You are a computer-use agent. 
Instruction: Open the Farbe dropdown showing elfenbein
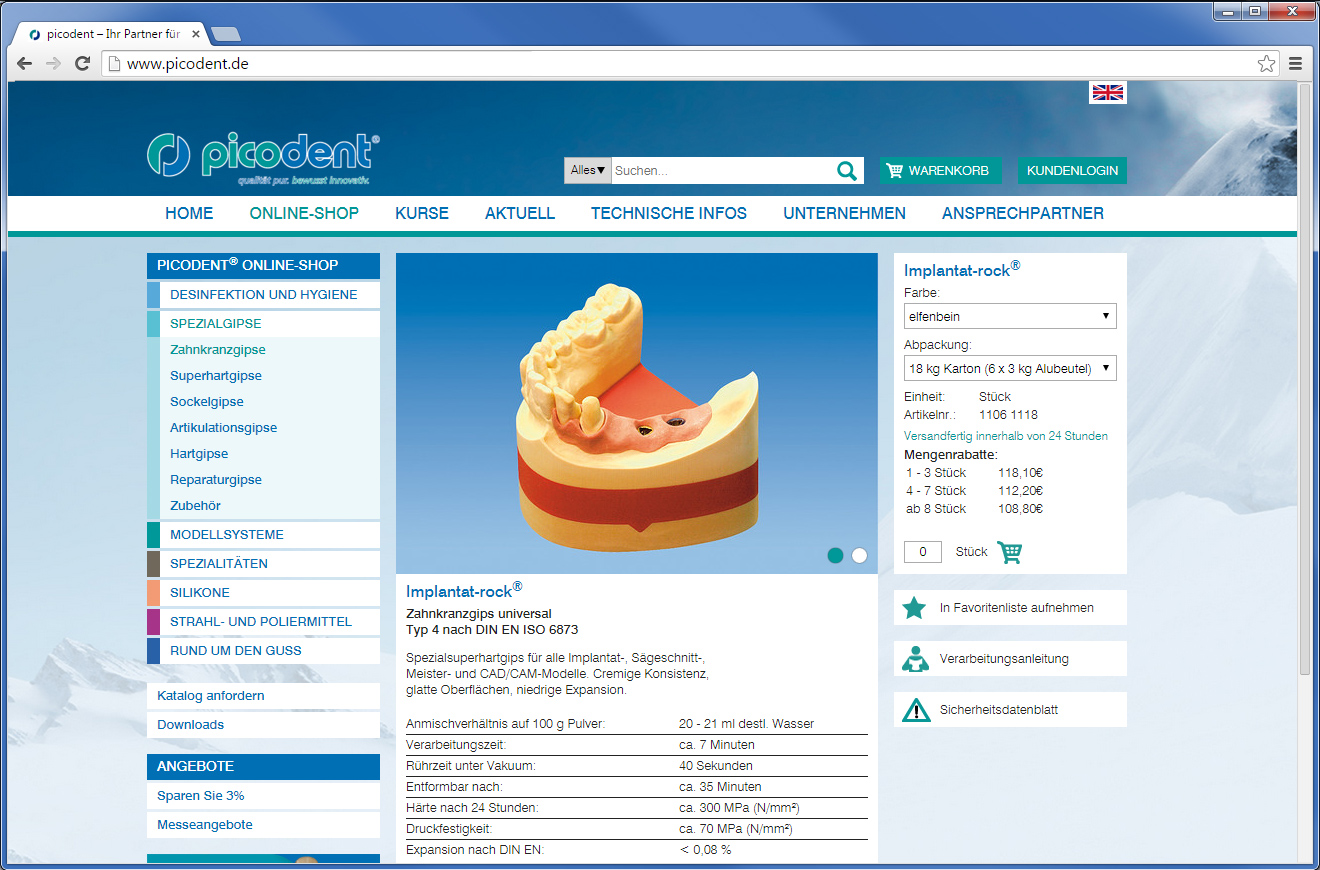[x=1010, y=316]
